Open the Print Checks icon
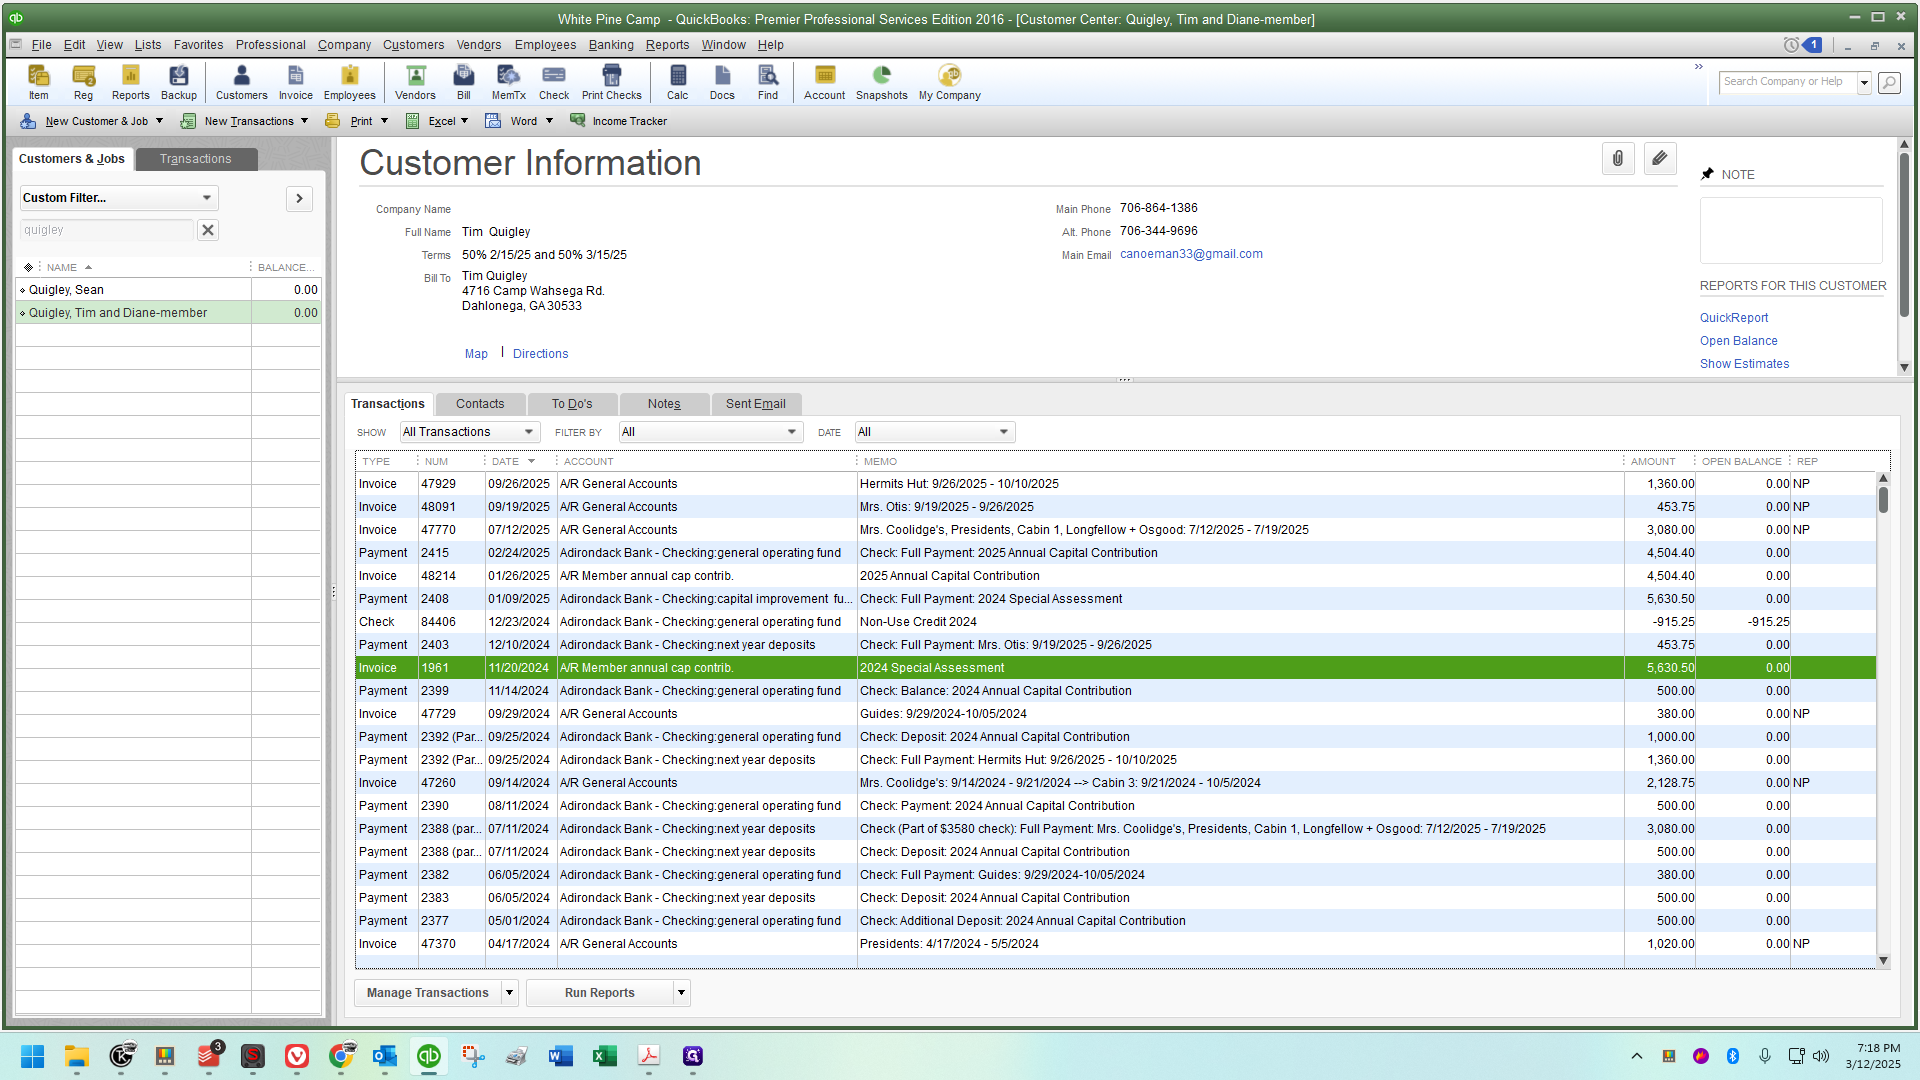This screenshot has width=1920, height=1080. 611,82
